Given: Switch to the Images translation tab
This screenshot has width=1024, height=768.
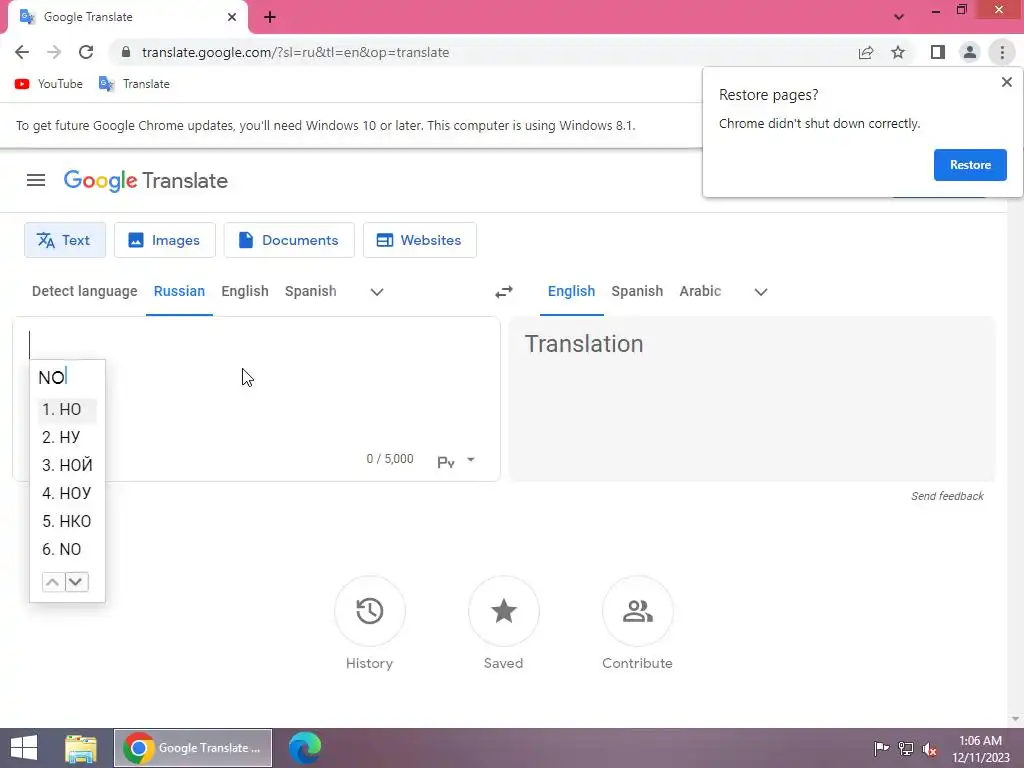Looking at the screenshot, I should [x=165, y=240].
